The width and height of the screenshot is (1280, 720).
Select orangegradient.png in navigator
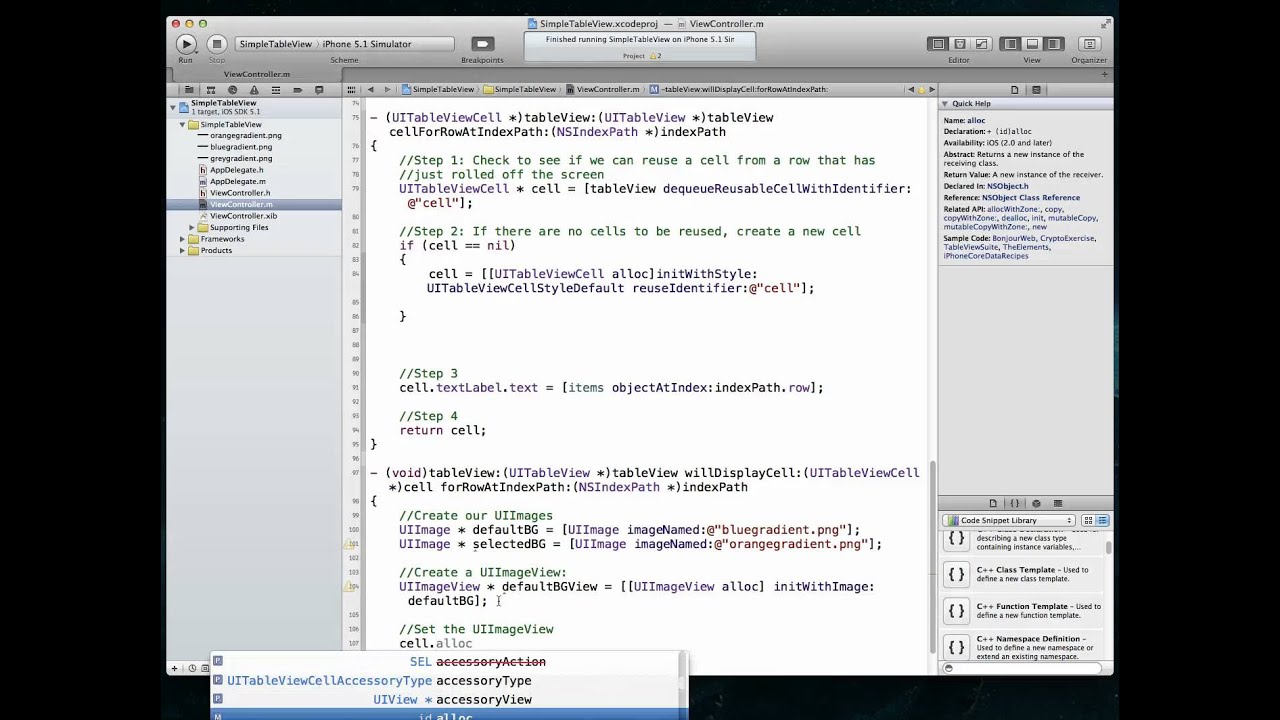[245, 136]
